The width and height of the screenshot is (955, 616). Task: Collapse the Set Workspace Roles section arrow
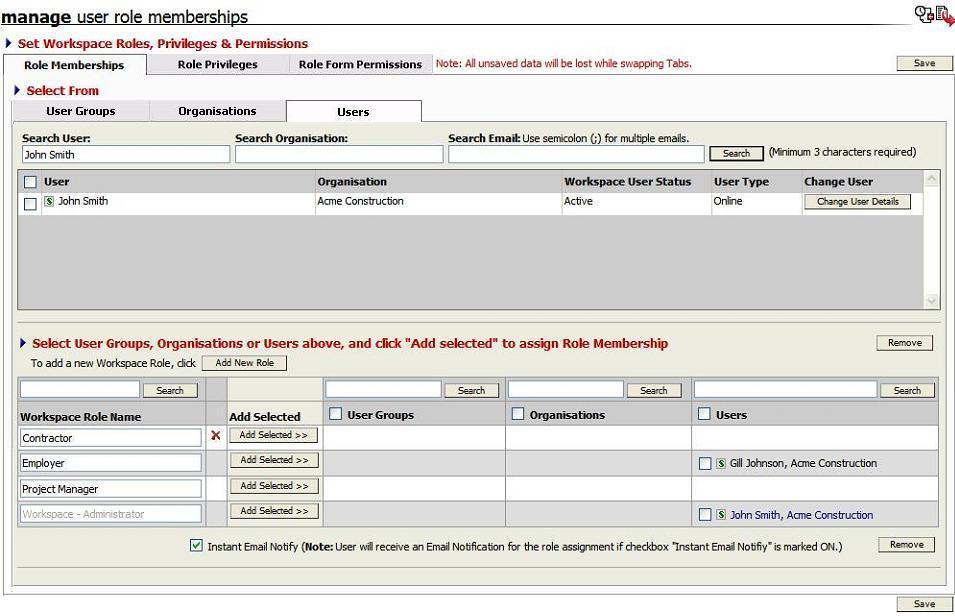[9, 43]
